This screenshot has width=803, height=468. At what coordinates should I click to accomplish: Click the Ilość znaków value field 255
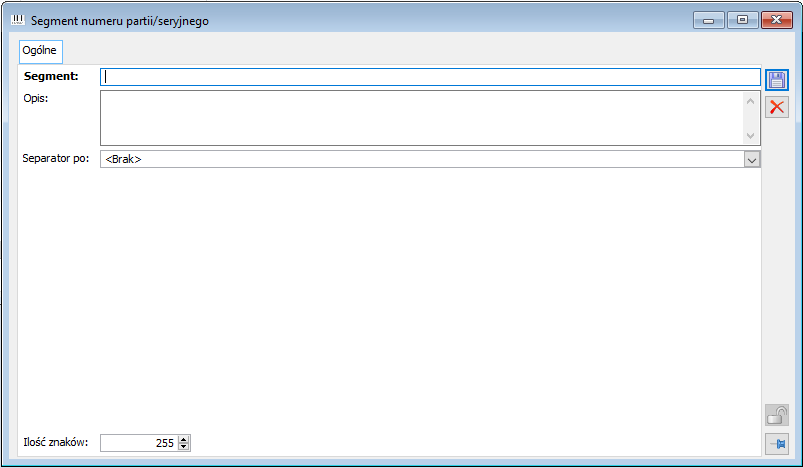tap(139, 443)
